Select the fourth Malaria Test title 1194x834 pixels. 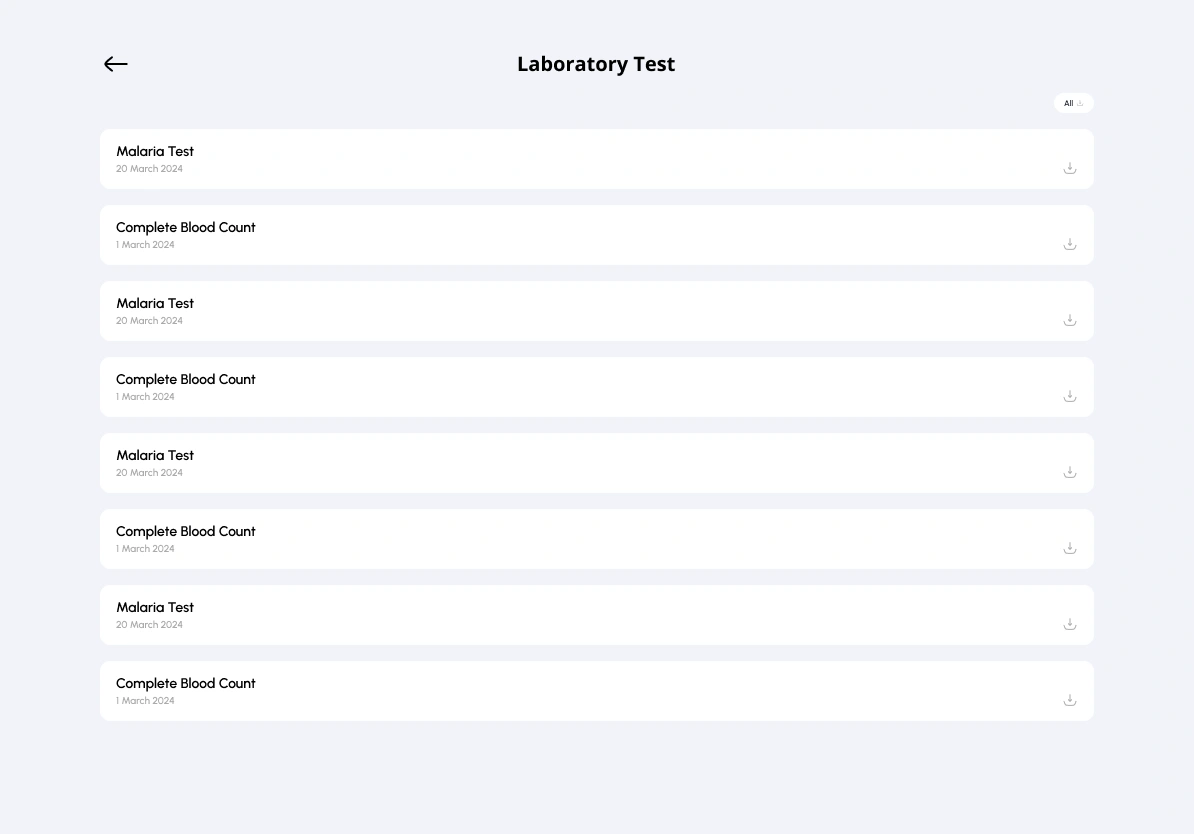[155, 607]
